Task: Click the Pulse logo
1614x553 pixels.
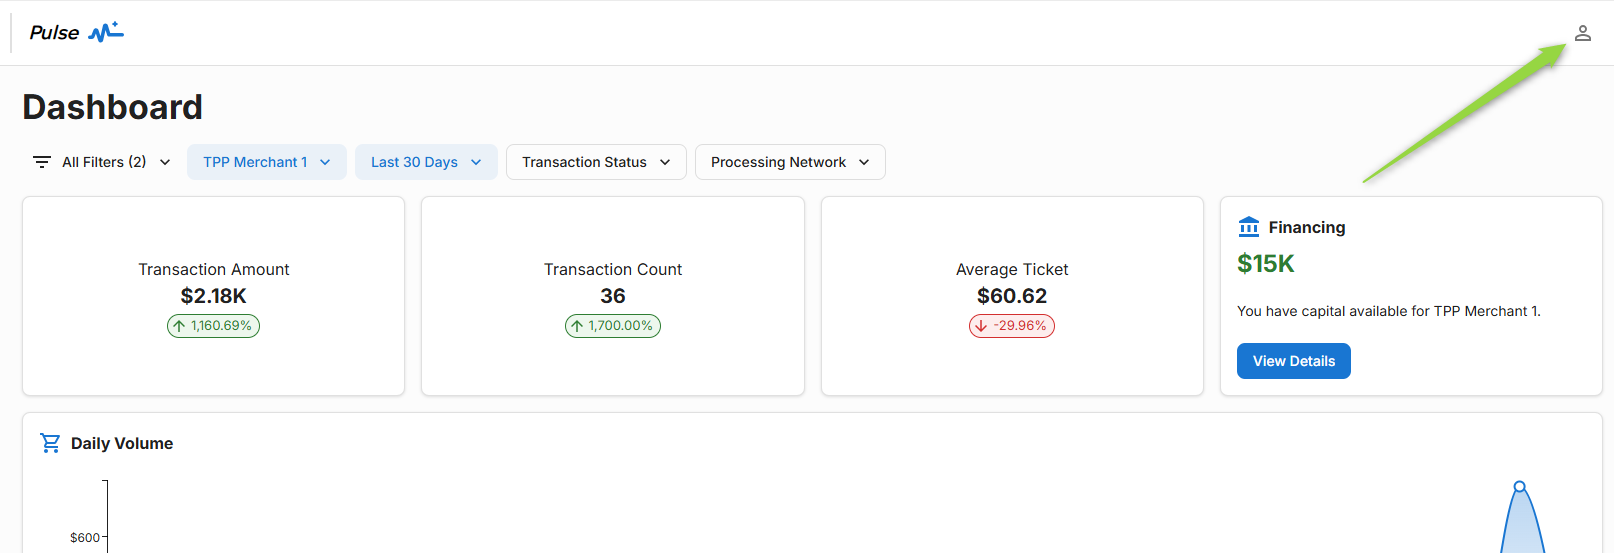Action: [76, 33]
